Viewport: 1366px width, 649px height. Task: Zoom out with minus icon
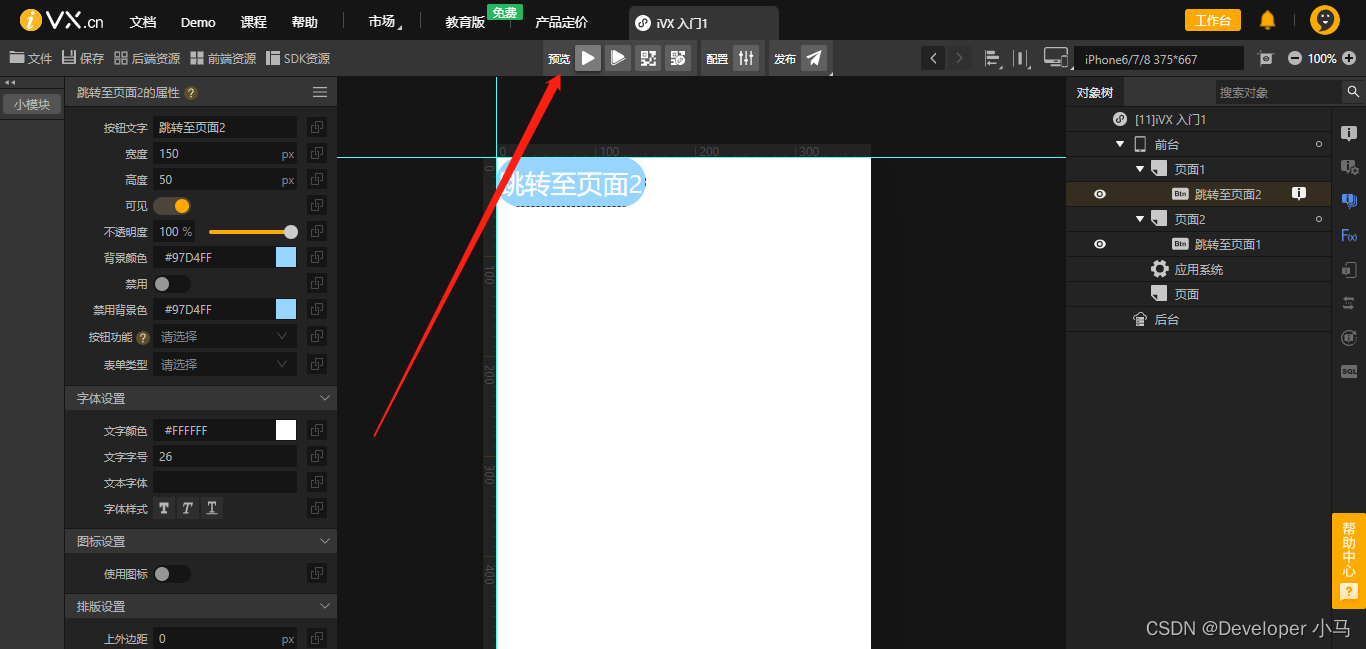click(x=1295, y=59)
